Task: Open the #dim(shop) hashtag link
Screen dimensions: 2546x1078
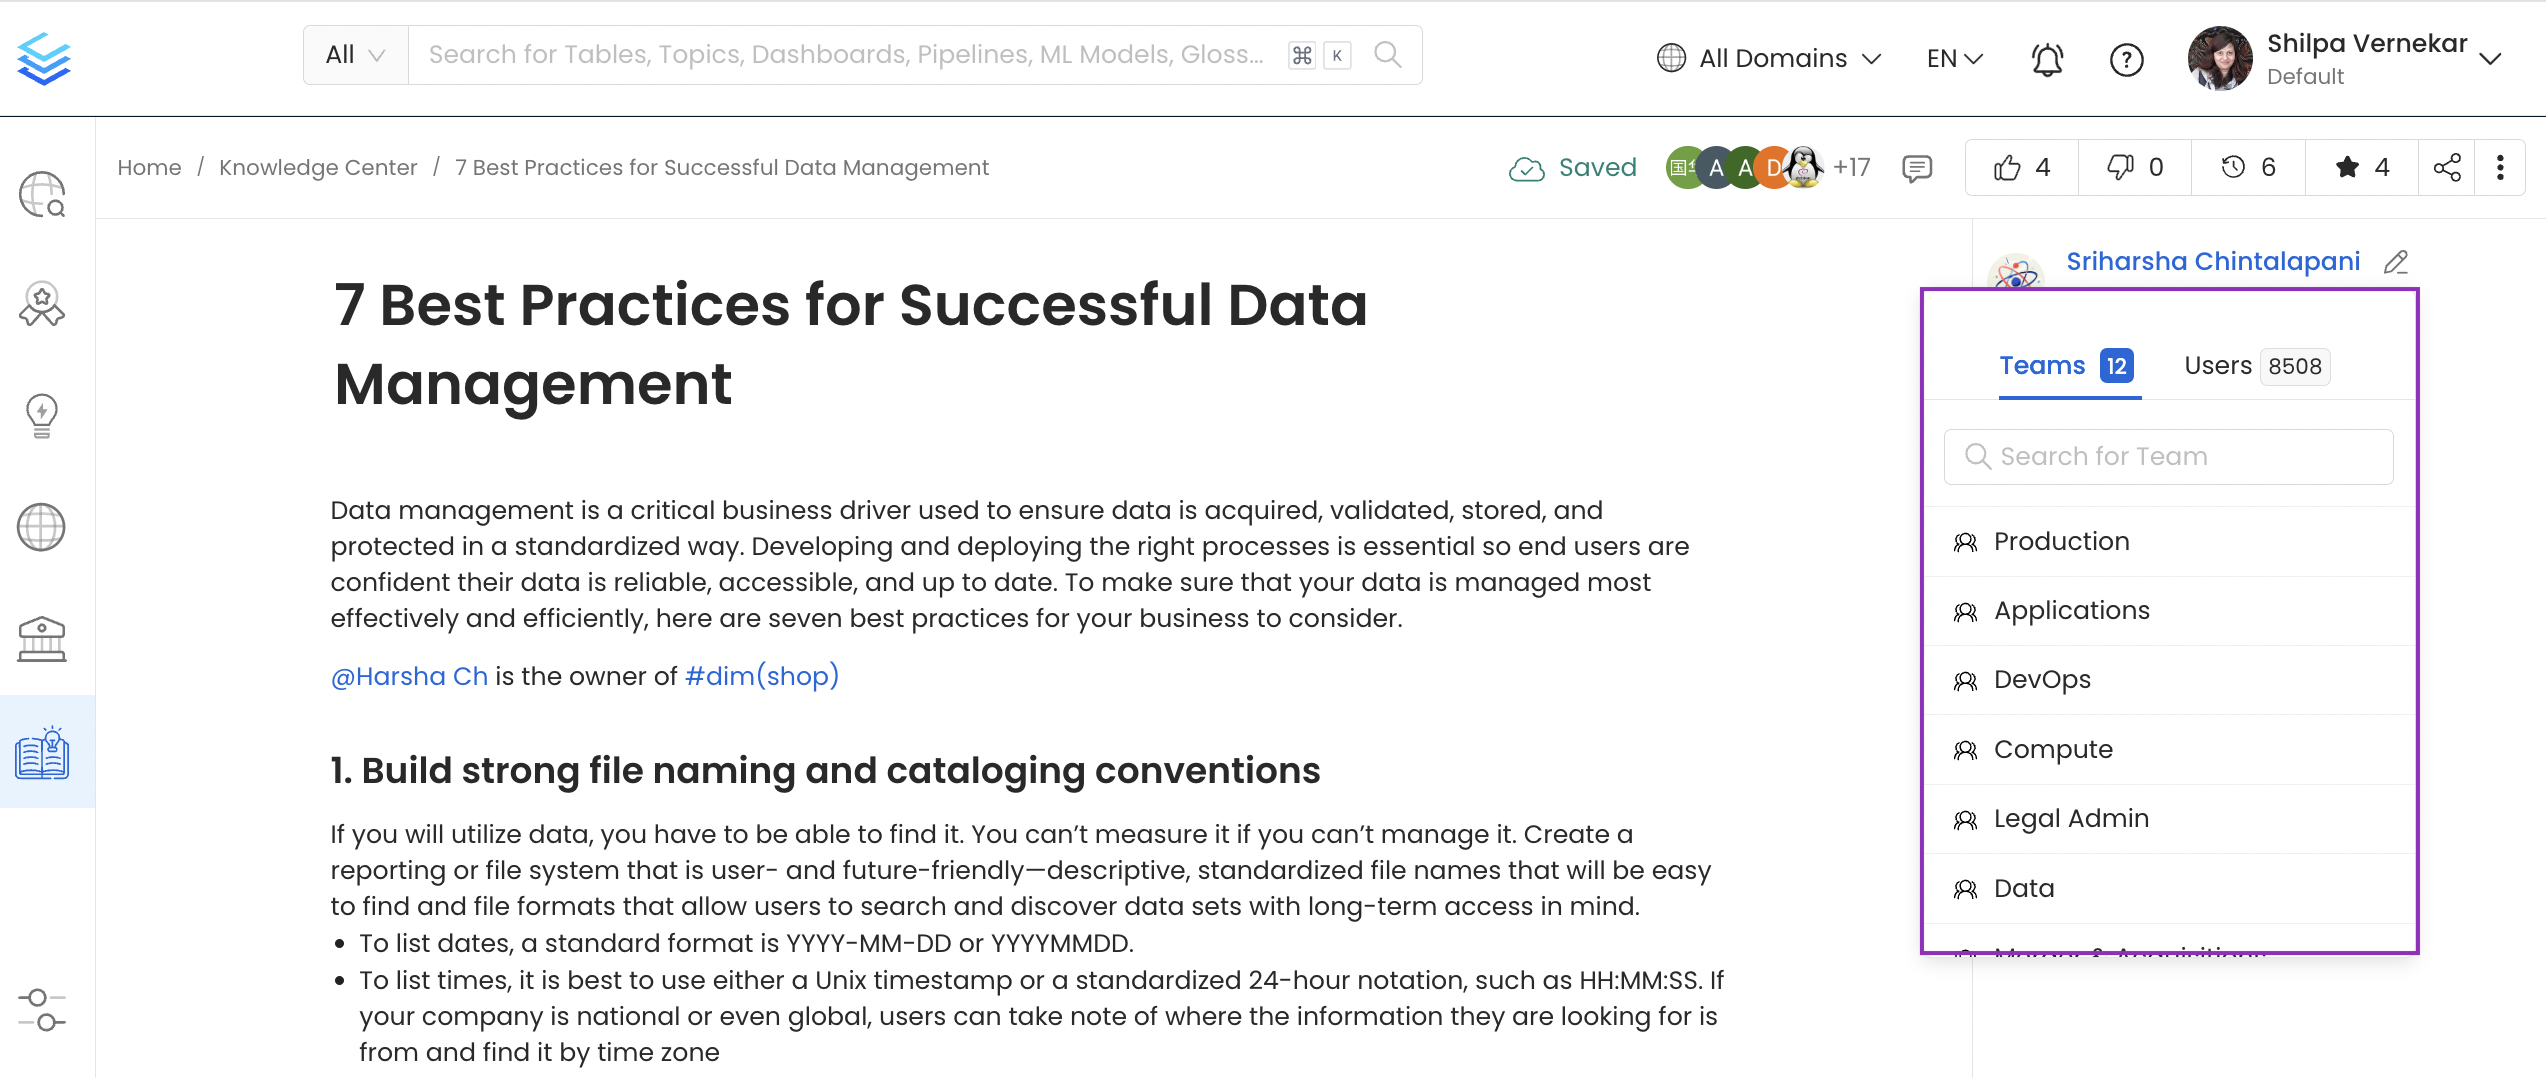Action: pyautogui.click(x=761, y=676)
